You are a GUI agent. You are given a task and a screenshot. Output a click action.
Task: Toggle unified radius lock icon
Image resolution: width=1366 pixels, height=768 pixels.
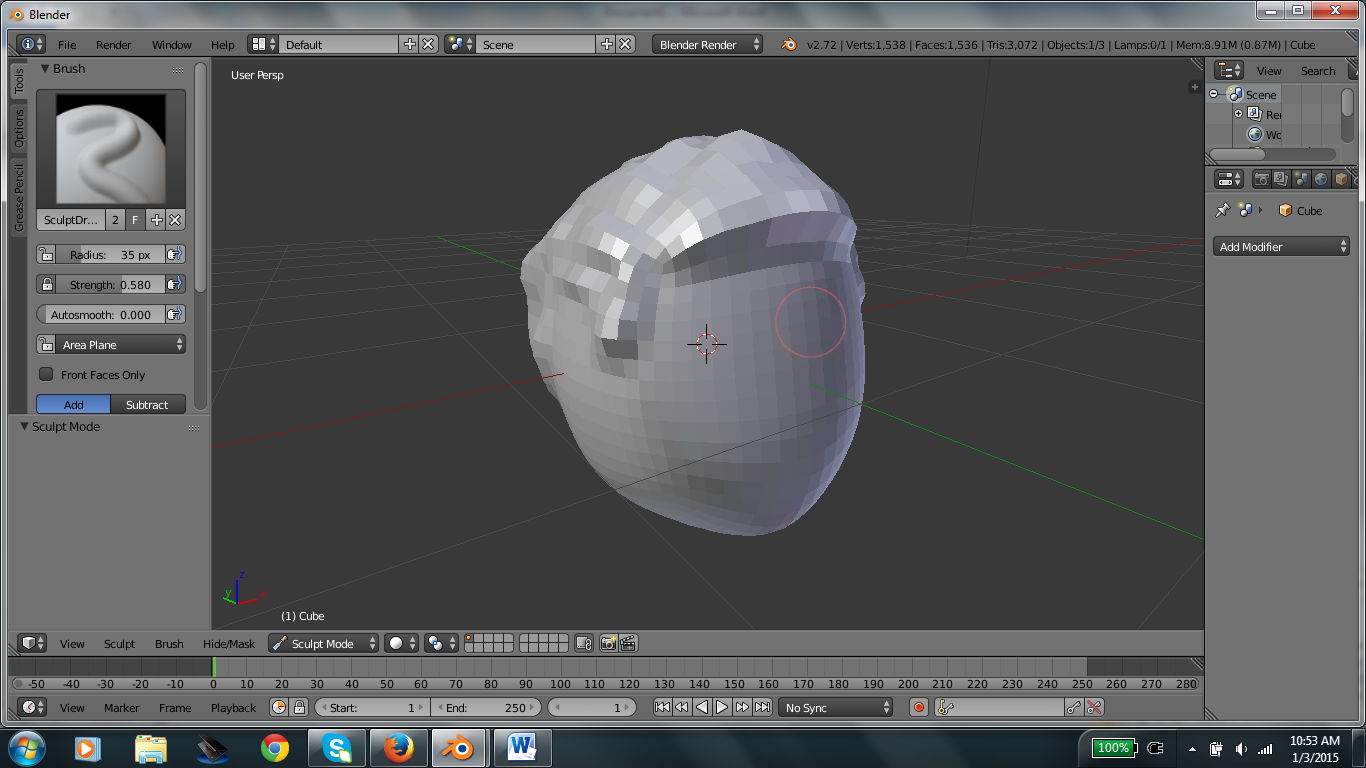46,255
